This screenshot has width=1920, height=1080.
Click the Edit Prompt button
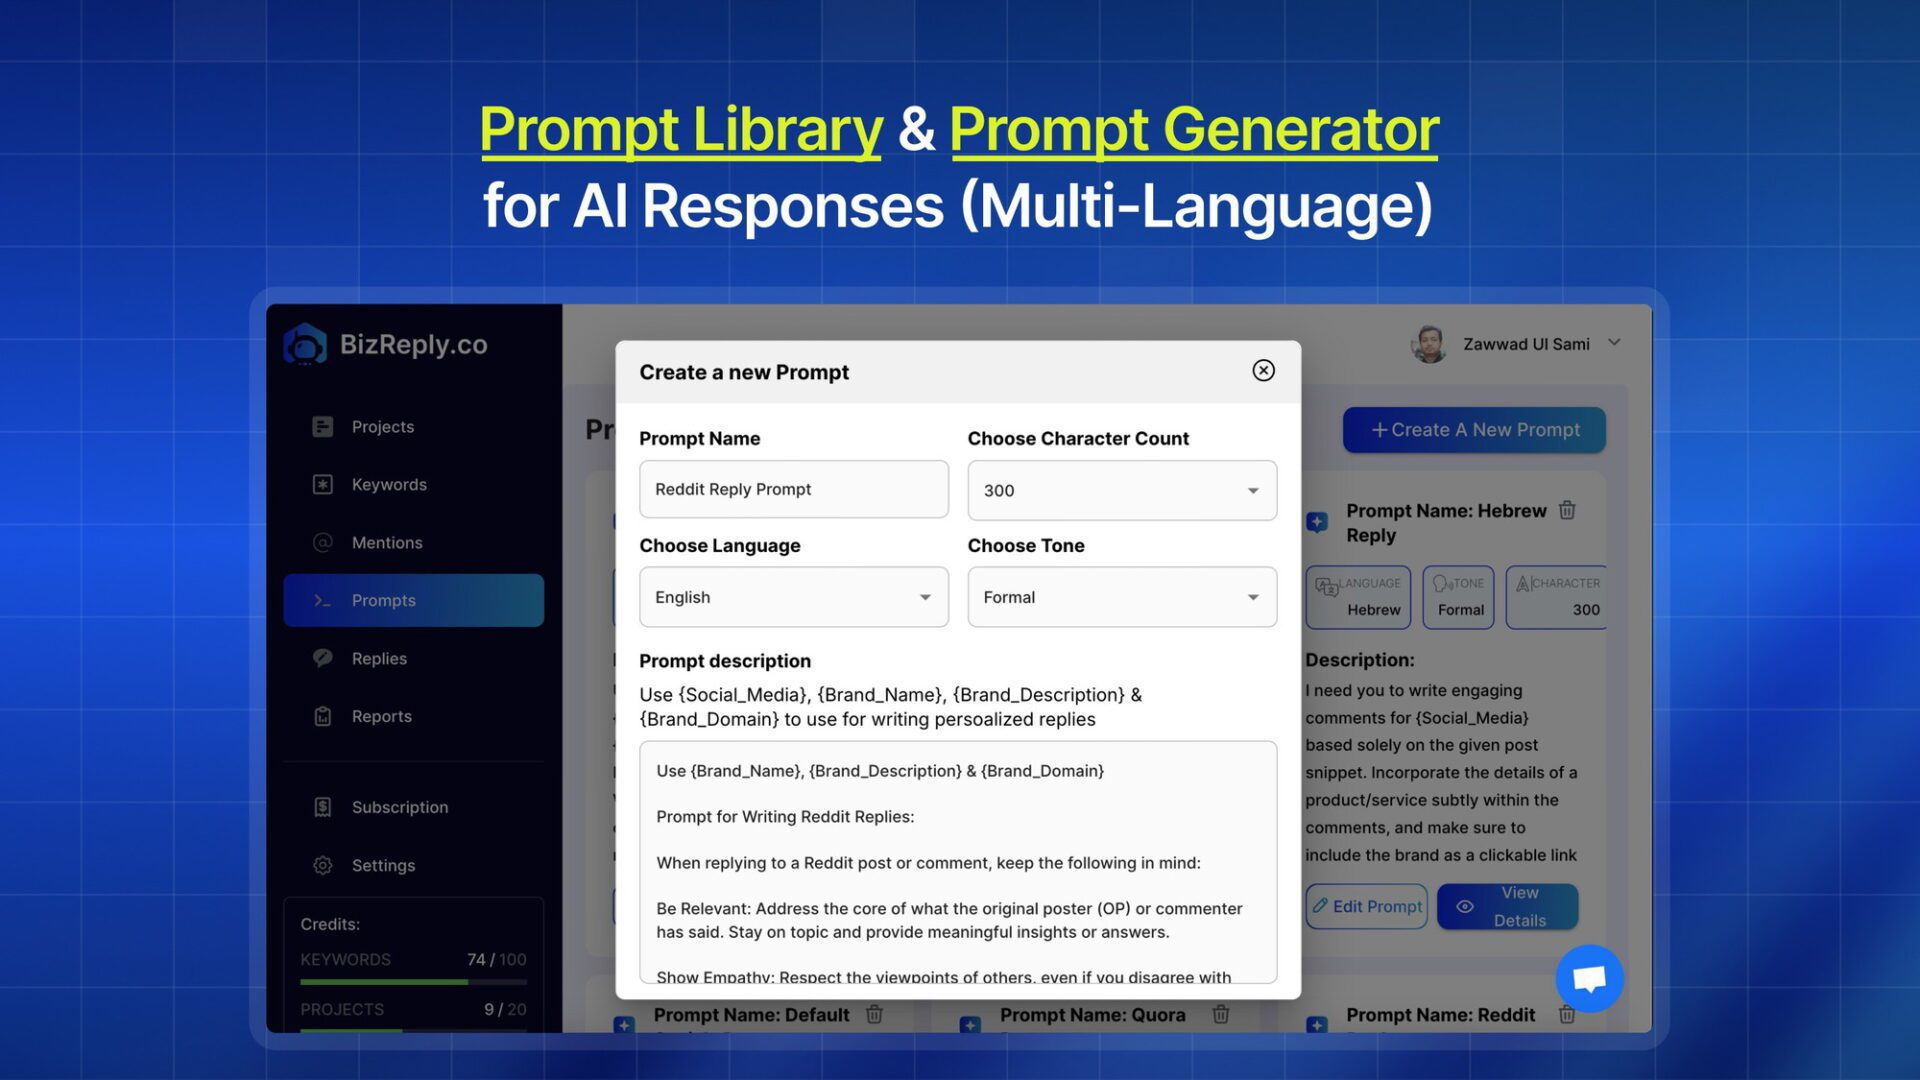1366,906
